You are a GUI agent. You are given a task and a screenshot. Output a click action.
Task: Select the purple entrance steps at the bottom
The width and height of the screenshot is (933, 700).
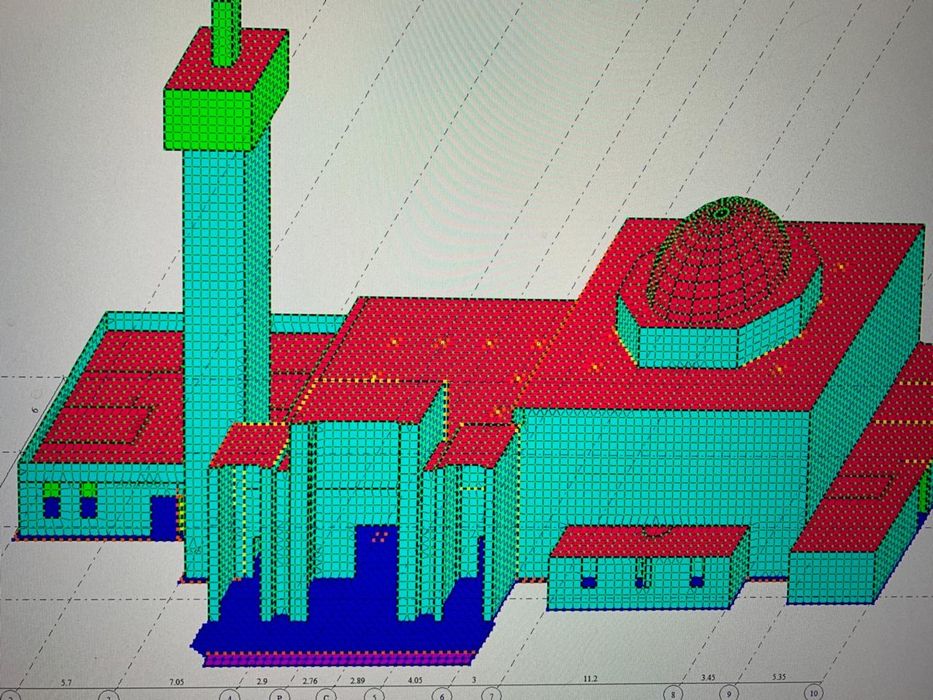(339, 658)
